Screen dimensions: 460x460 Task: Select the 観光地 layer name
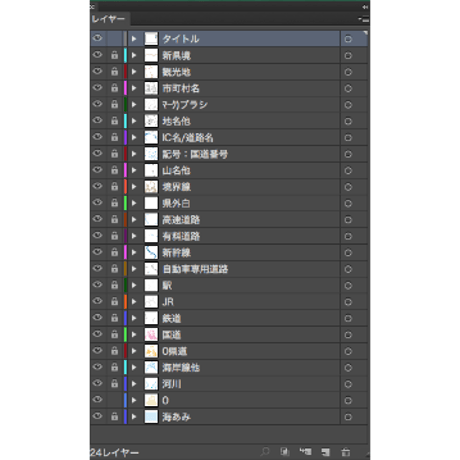pyautogui.click(x=176, y=72)
